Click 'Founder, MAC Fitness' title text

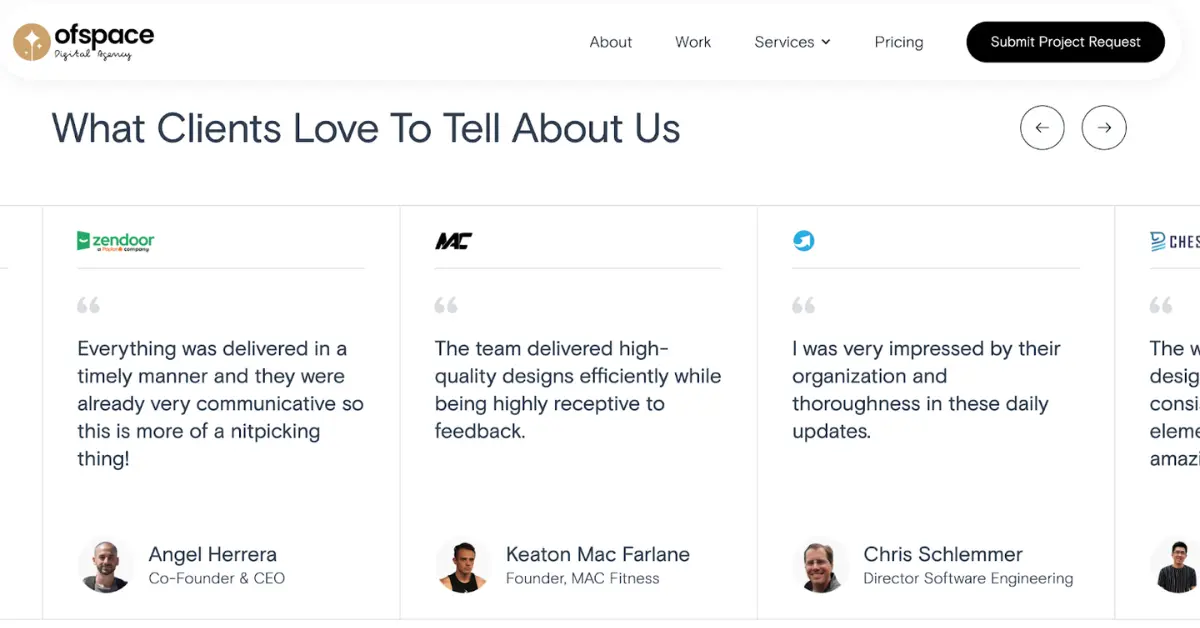pyautogui.click(x=583, y=578)
